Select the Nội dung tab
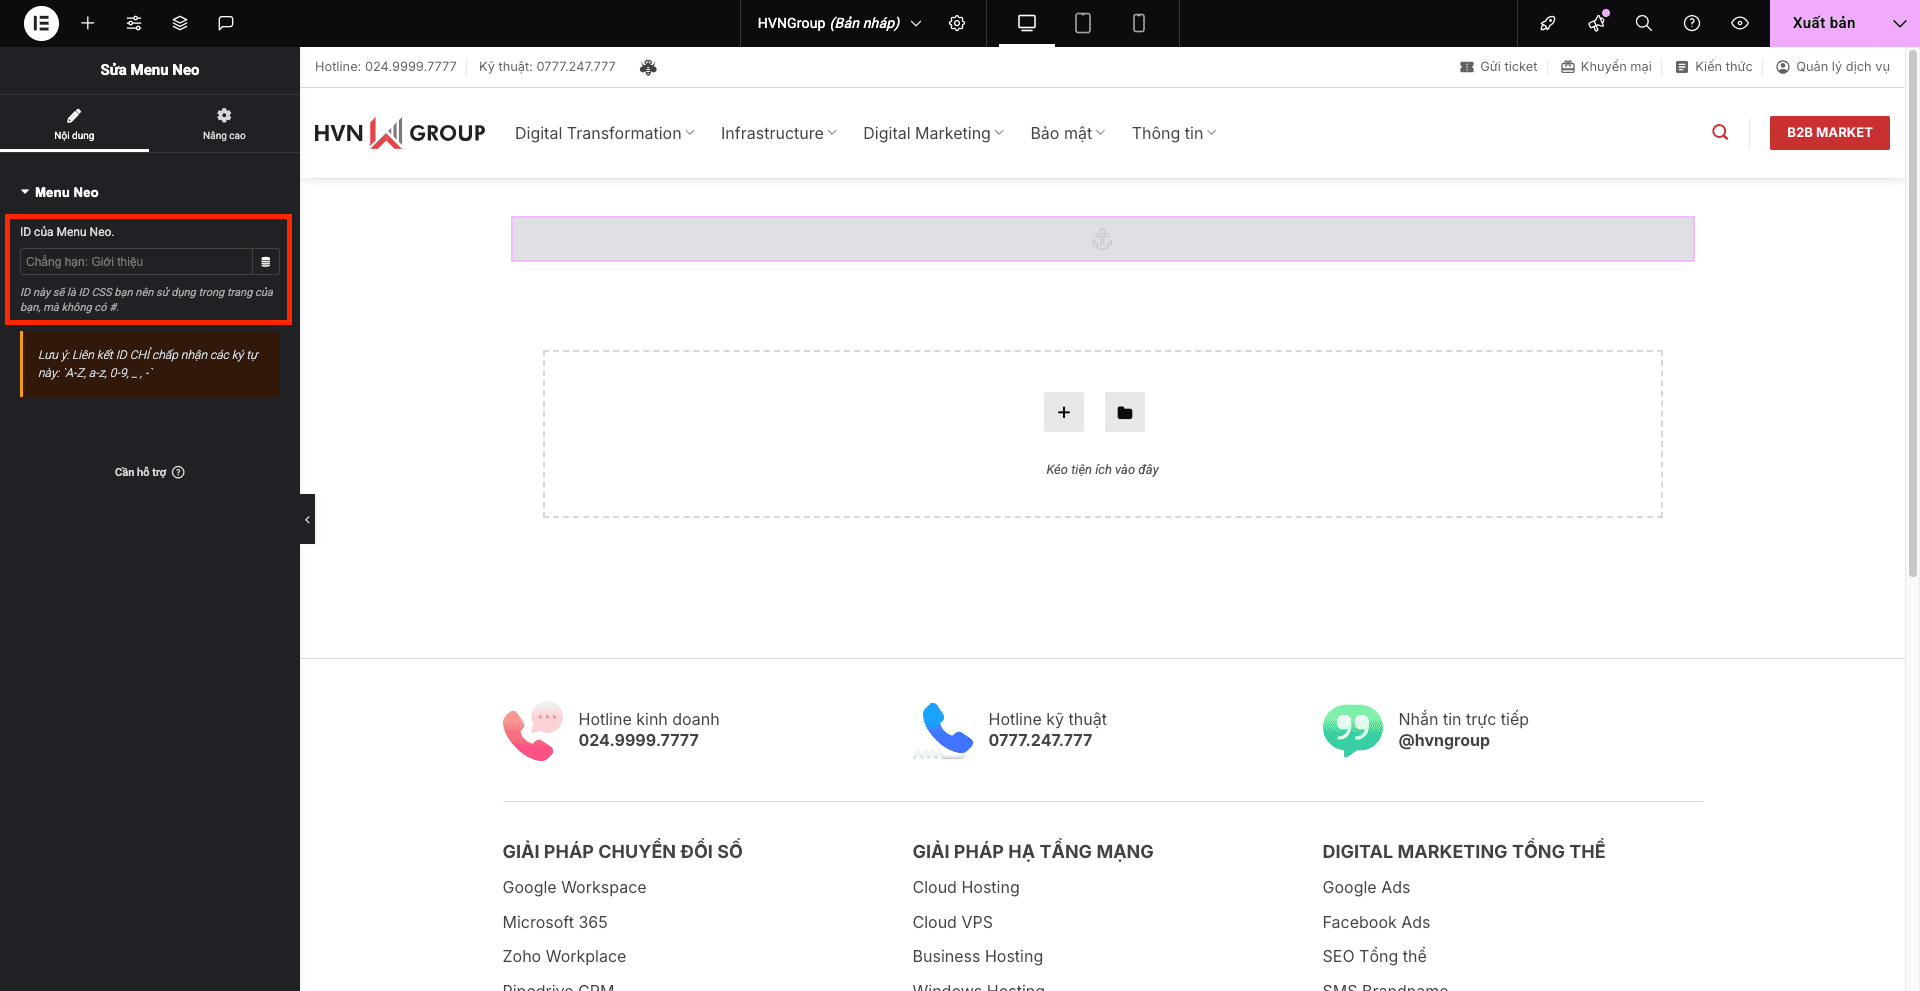 pyautogui.click(x=74, y=124)
